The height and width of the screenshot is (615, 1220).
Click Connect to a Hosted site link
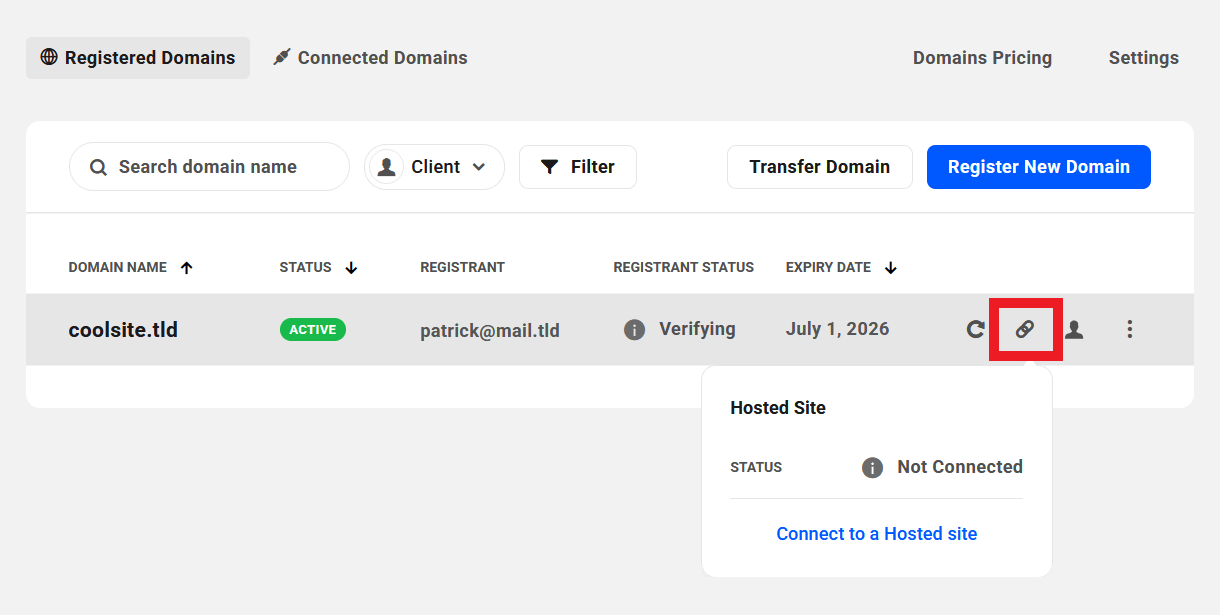[x=877, y=534]
